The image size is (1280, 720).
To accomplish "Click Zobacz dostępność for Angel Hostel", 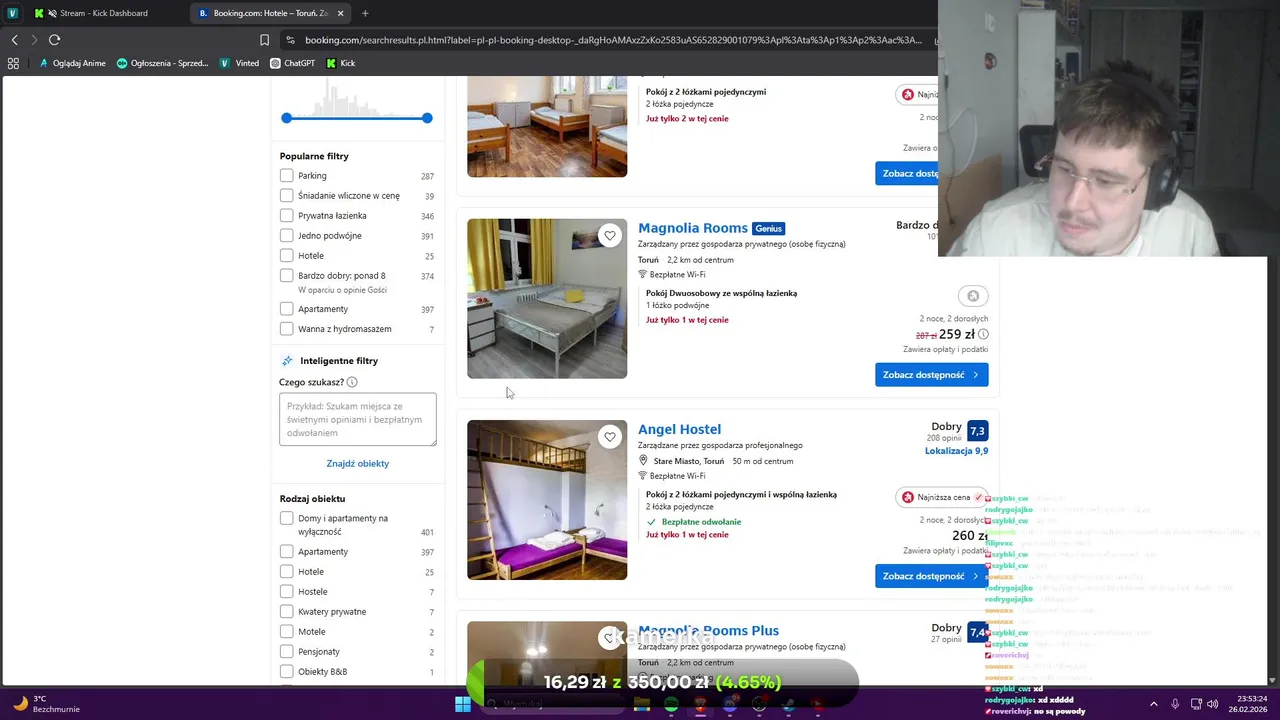I will click(x=931, y=576).
